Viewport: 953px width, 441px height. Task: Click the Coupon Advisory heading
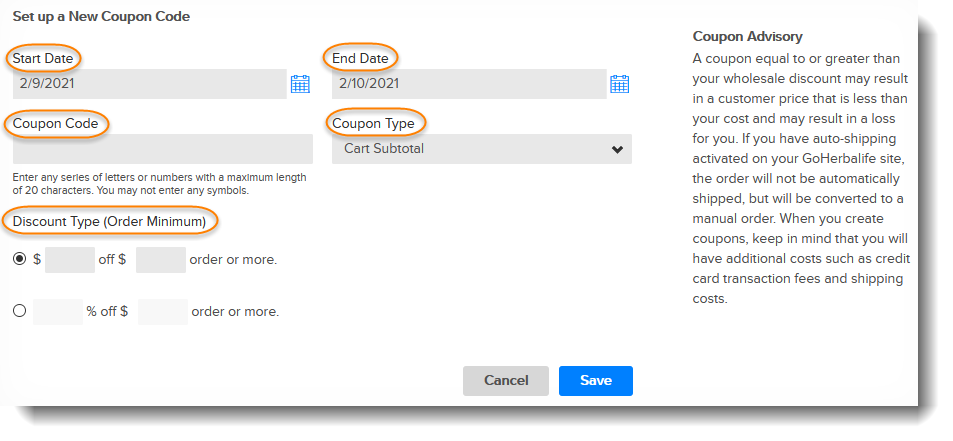(x=748, y=36)
